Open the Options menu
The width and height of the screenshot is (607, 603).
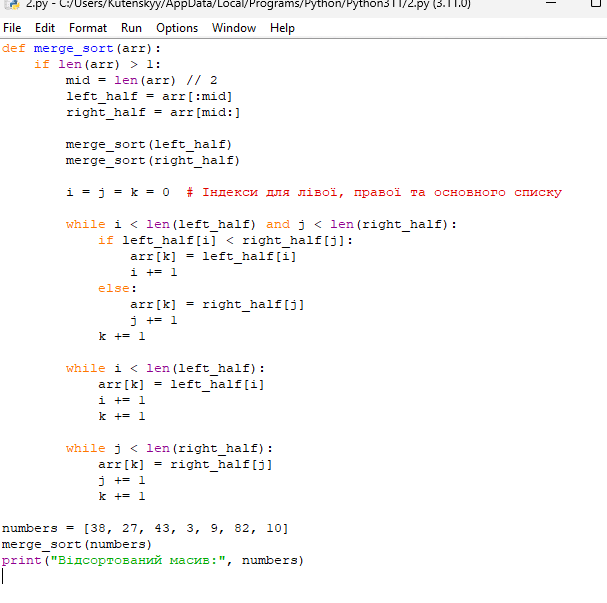point(177,28)
